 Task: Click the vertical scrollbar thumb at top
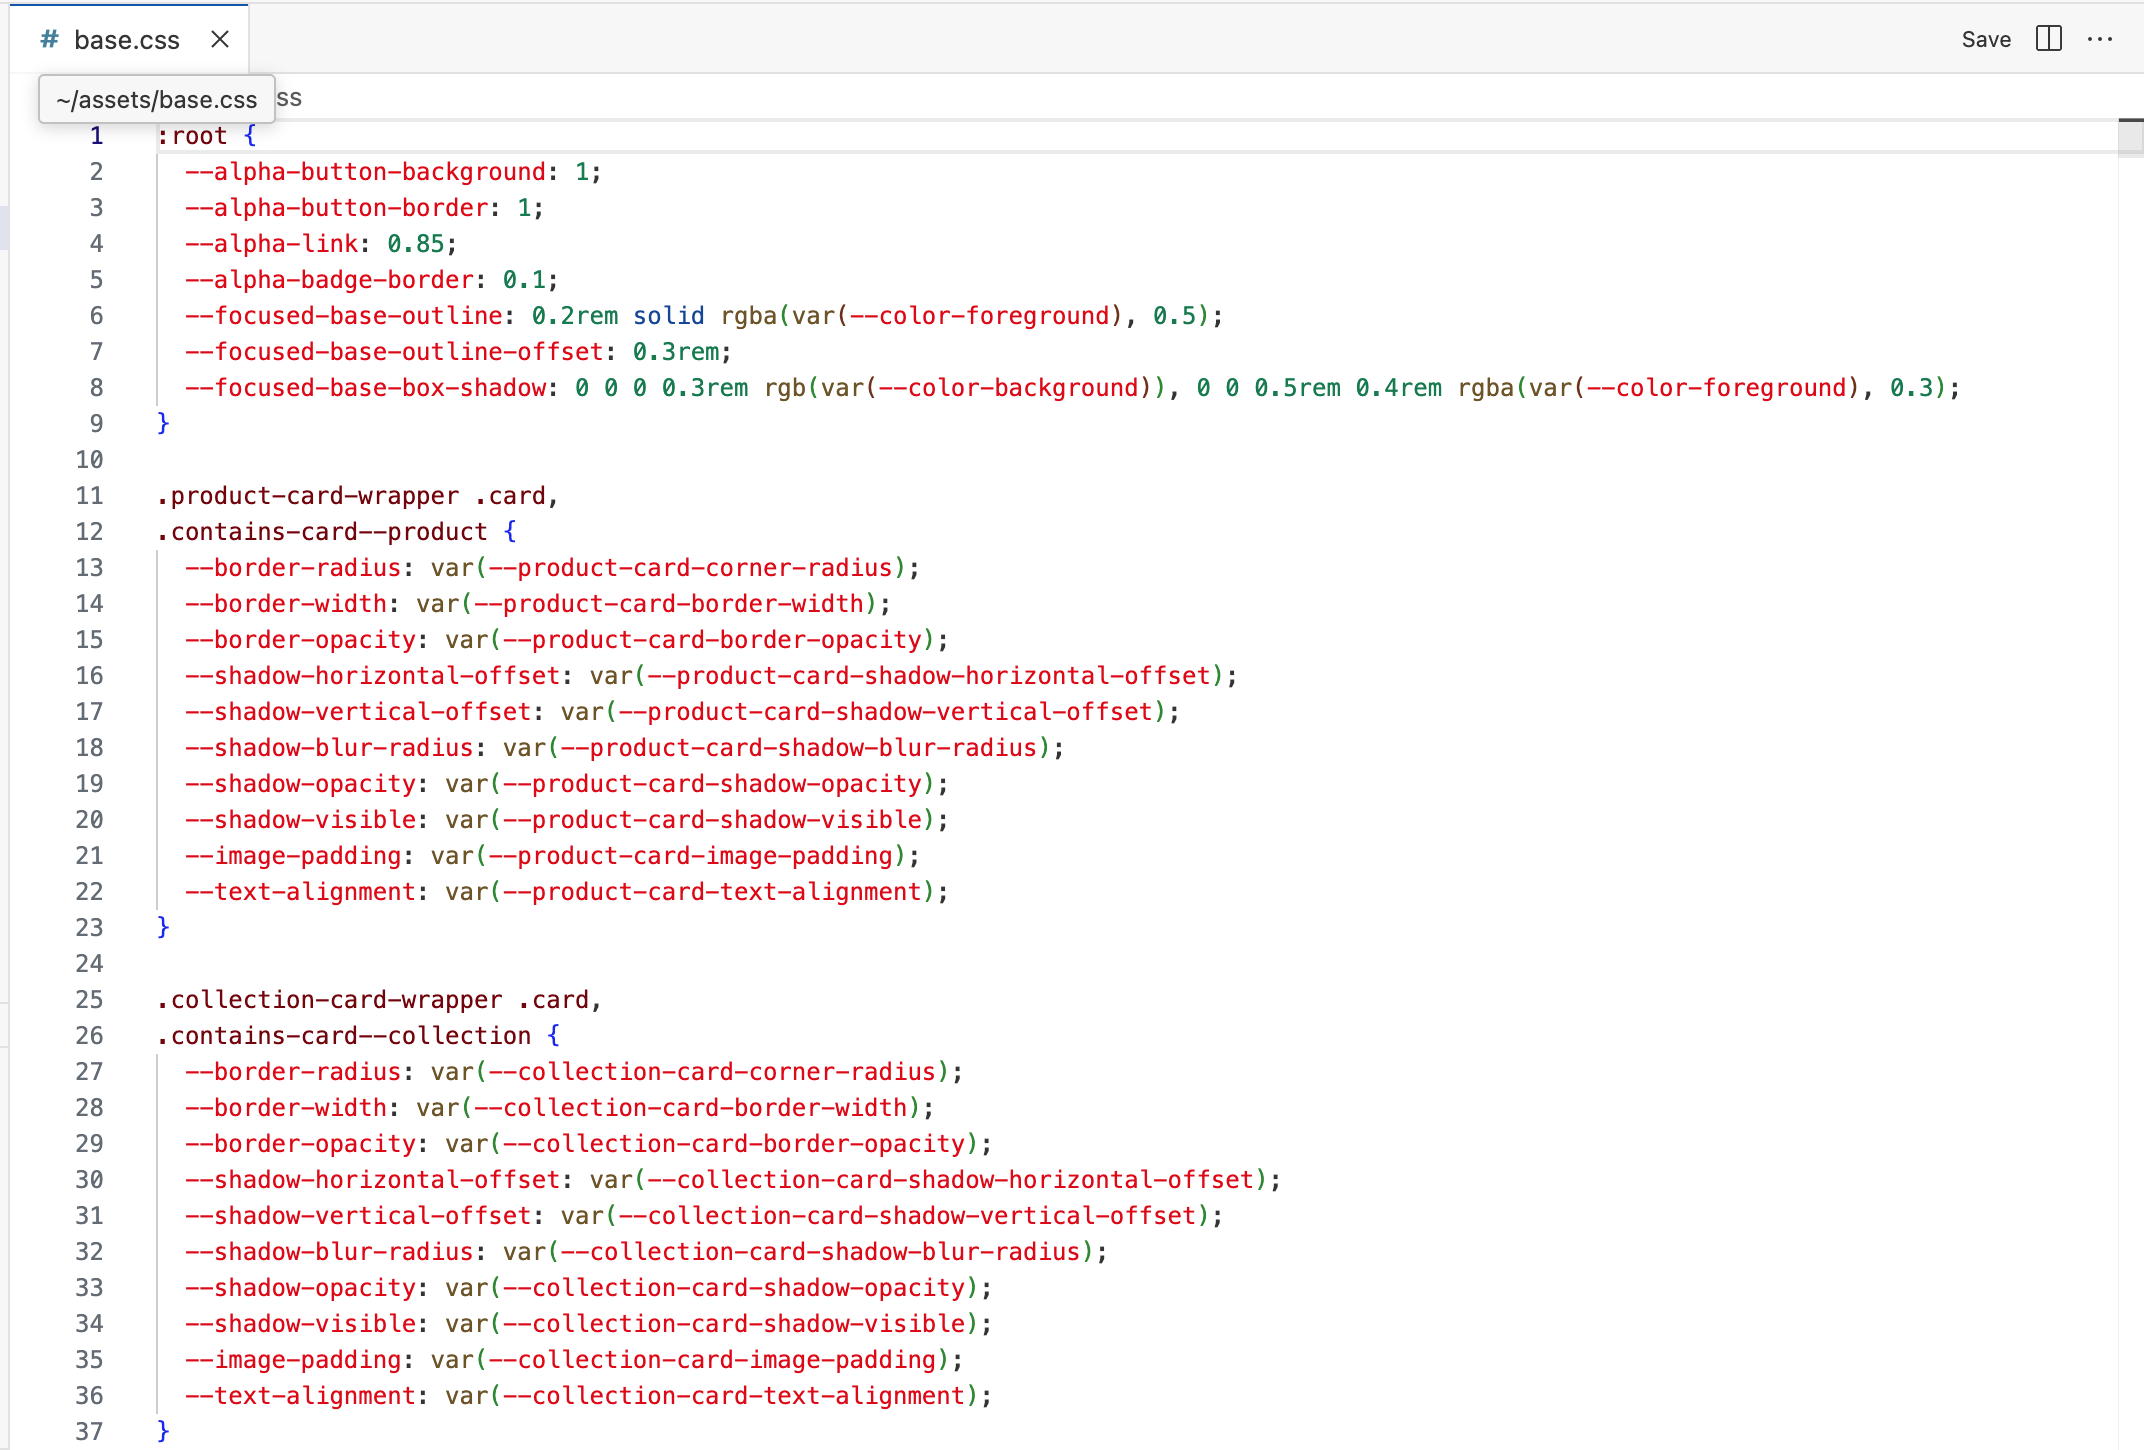tap(2130, 138)
